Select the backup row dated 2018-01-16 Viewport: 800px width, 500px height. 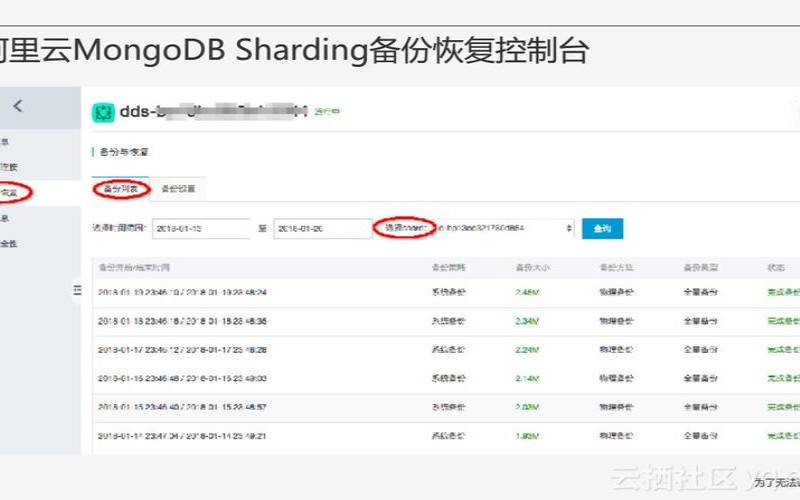click(446, 379)
